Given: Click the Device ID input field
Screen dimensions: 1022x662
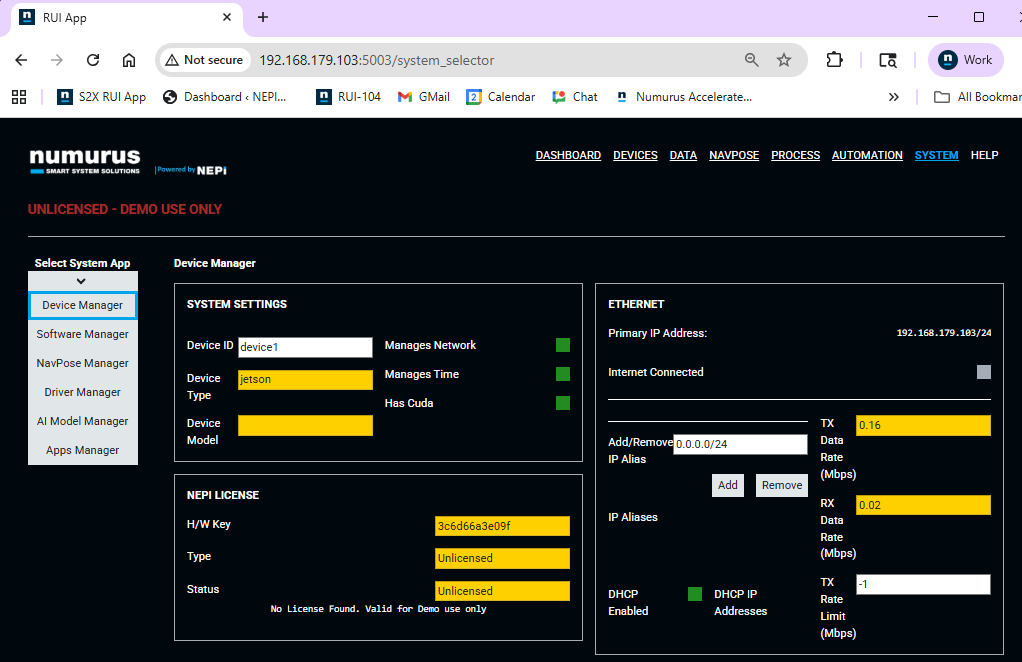Looking at the screenshot, I should point(305,347).
